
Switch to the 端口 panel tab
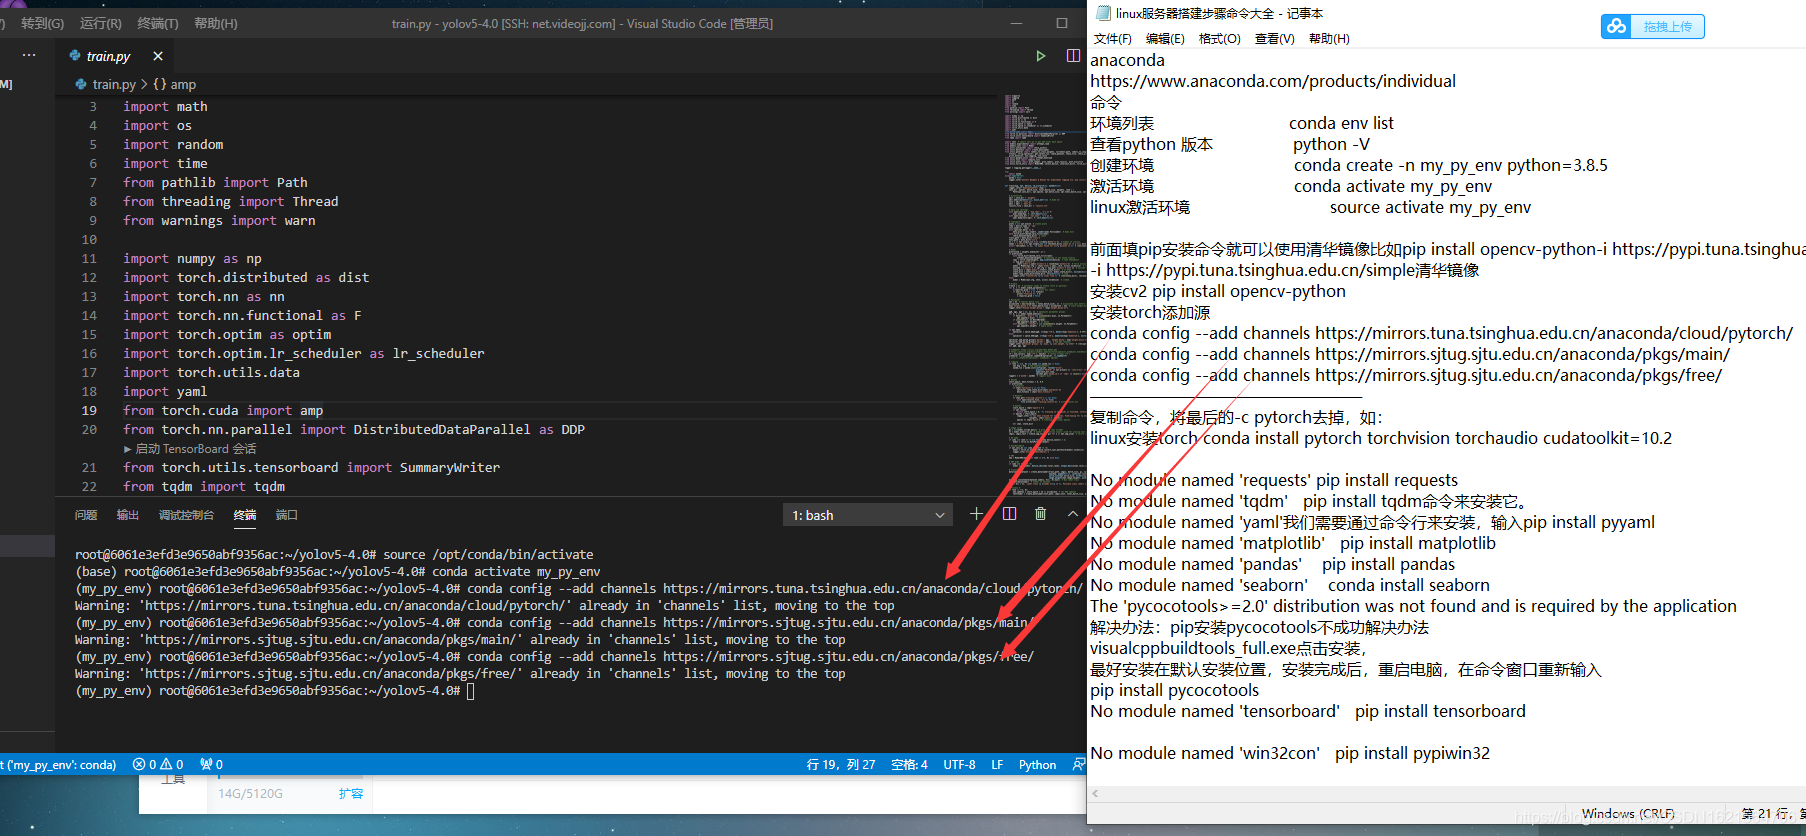(x=287, y=515)
